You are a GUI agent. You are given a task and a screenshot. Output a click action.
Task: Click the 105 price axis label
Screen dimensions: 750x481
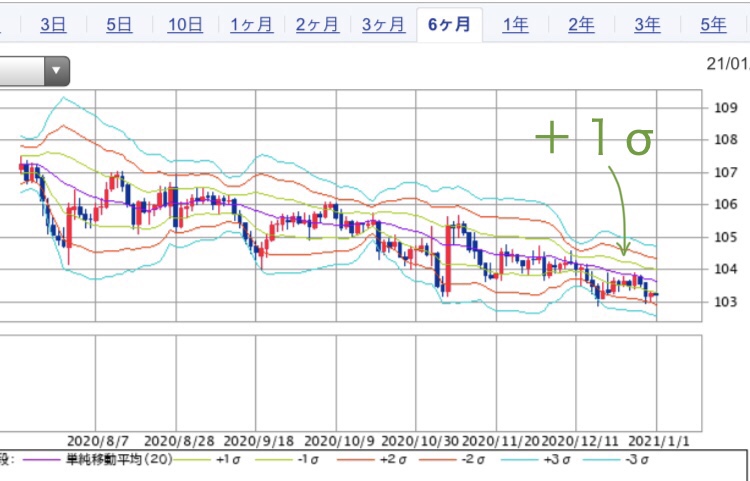pyautogui.click(x=726, y=237)
